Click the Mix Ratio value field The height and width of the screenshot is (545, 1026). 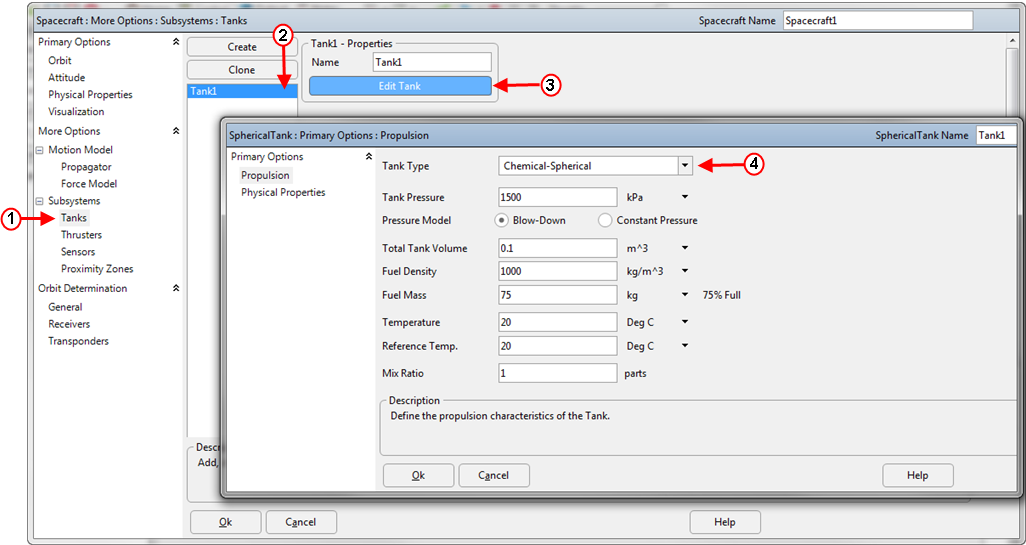[x=557, y=373]
